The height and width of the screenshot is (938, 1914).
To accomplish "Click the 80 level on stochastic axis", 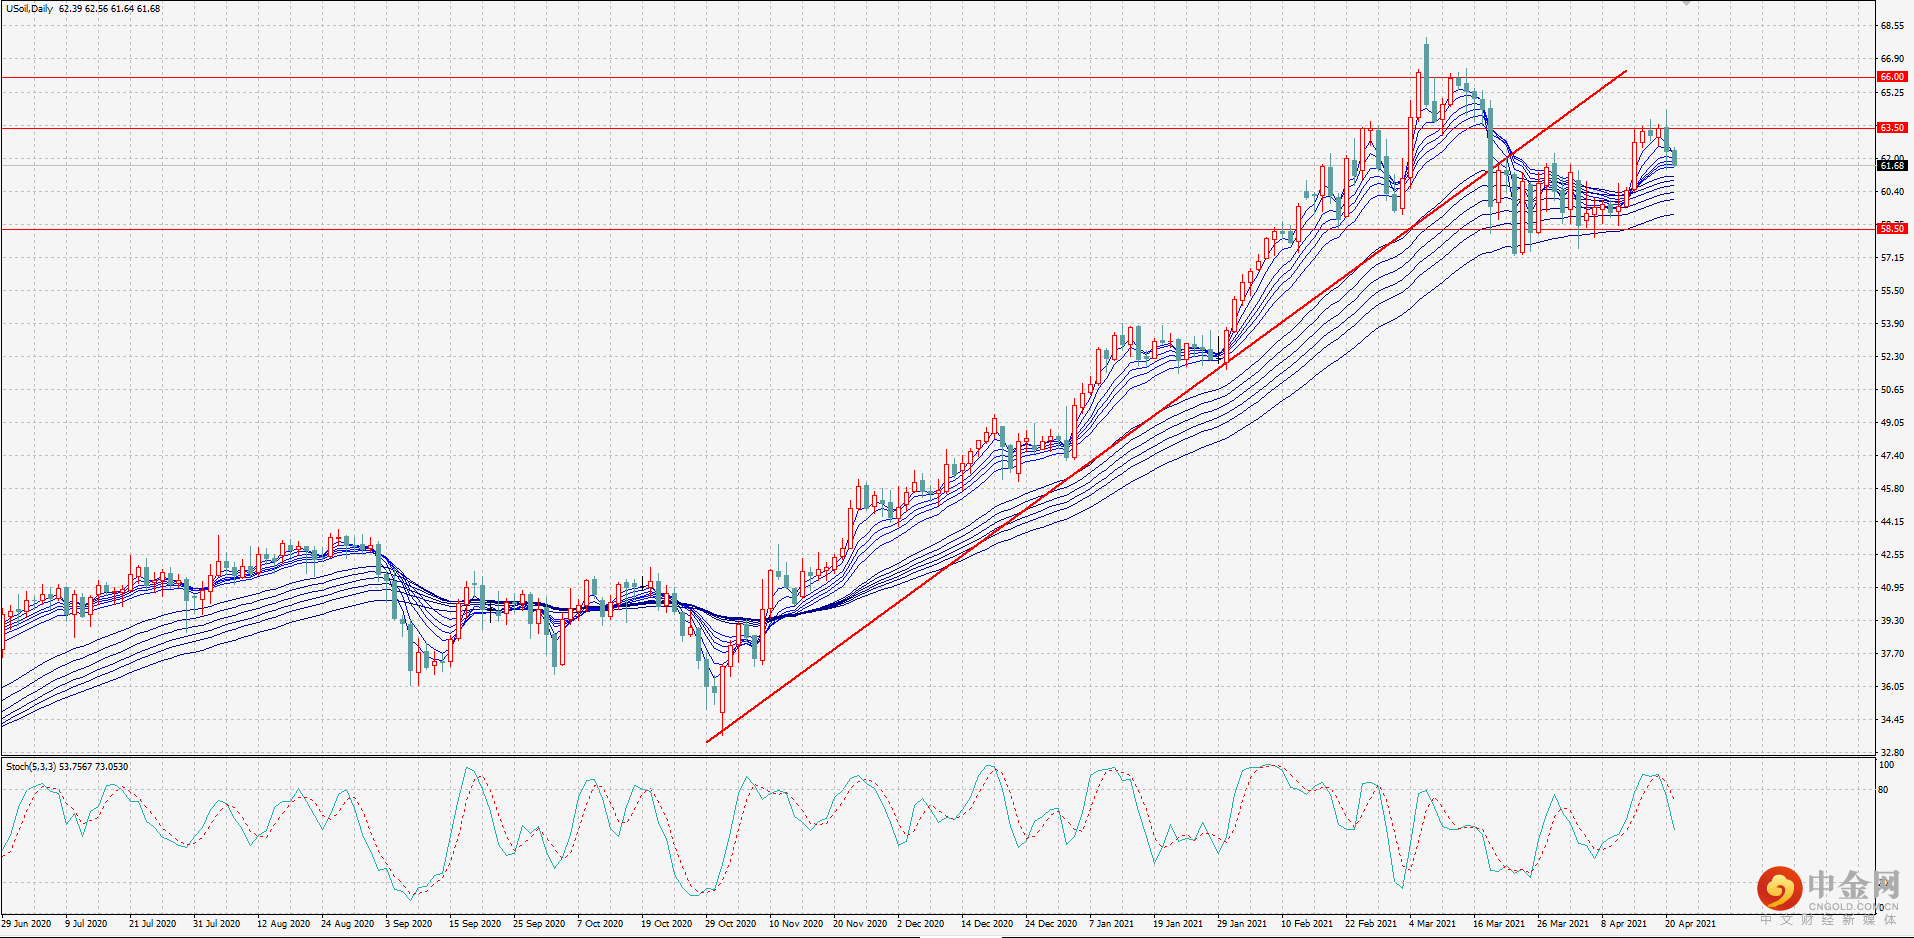I will click(x=1884, y=790).
